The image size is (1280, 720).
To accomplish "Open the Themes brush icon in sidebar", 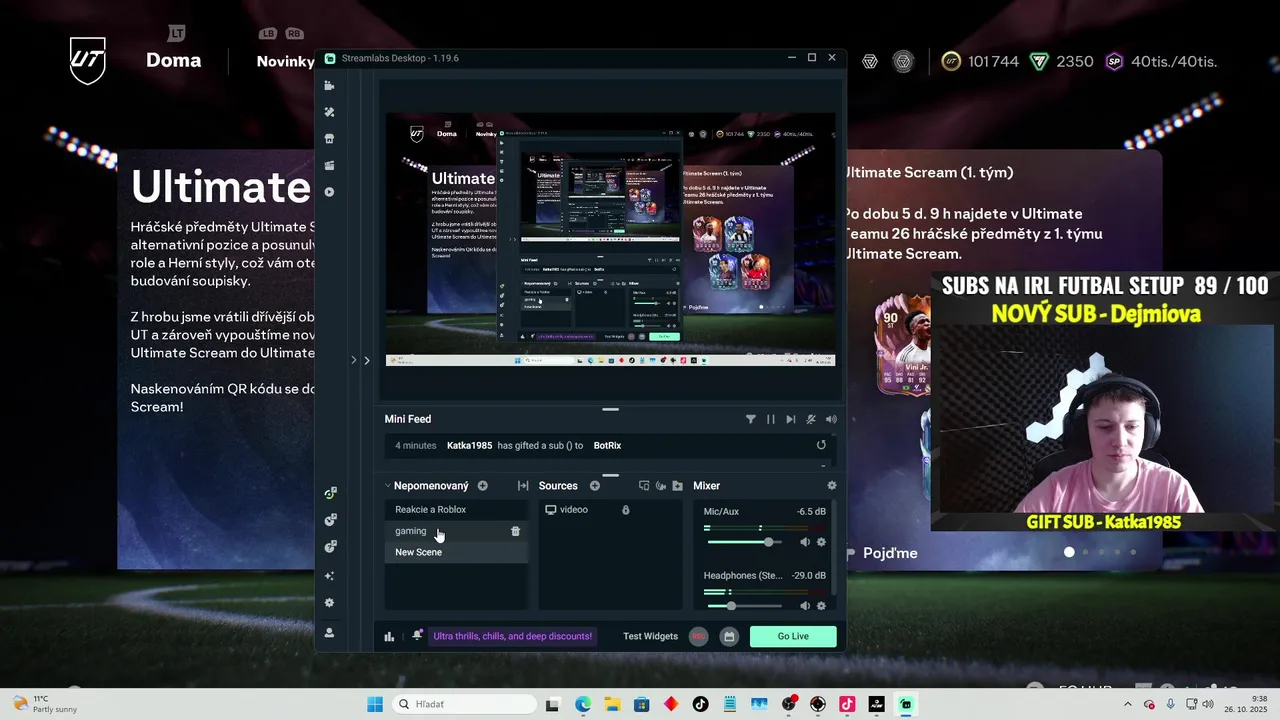I will tap(329, 112).
